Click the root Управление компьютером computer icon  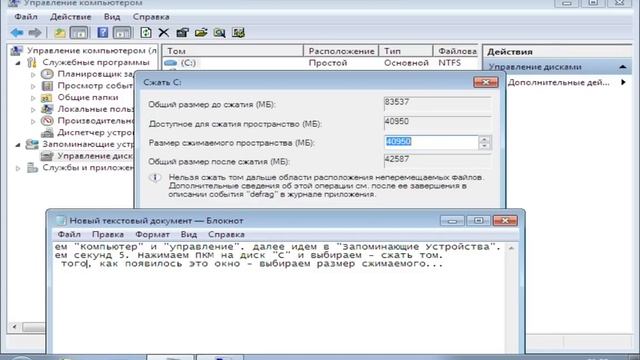pyautogui.click(x=17, y=51)
